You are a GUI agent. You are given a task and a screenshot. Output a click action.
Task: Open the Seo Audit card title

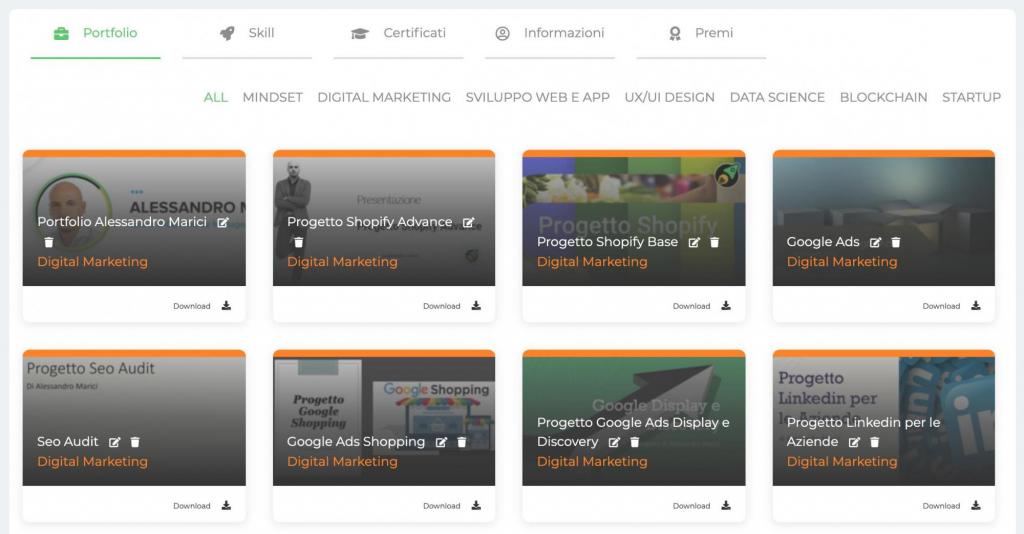pos(68,442)
